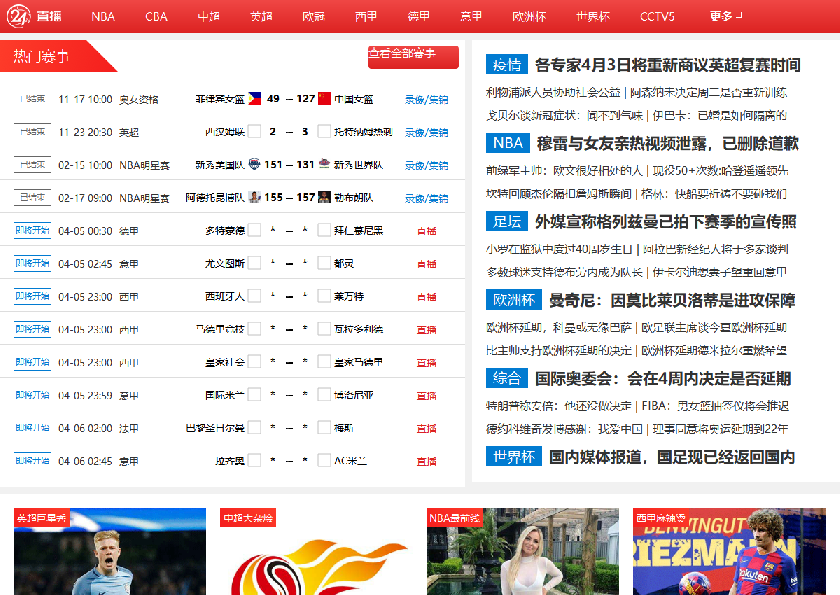Click the blue 世界杯 news category tag
This screenshot has width=840, height=595.
[x=514, y=456]
